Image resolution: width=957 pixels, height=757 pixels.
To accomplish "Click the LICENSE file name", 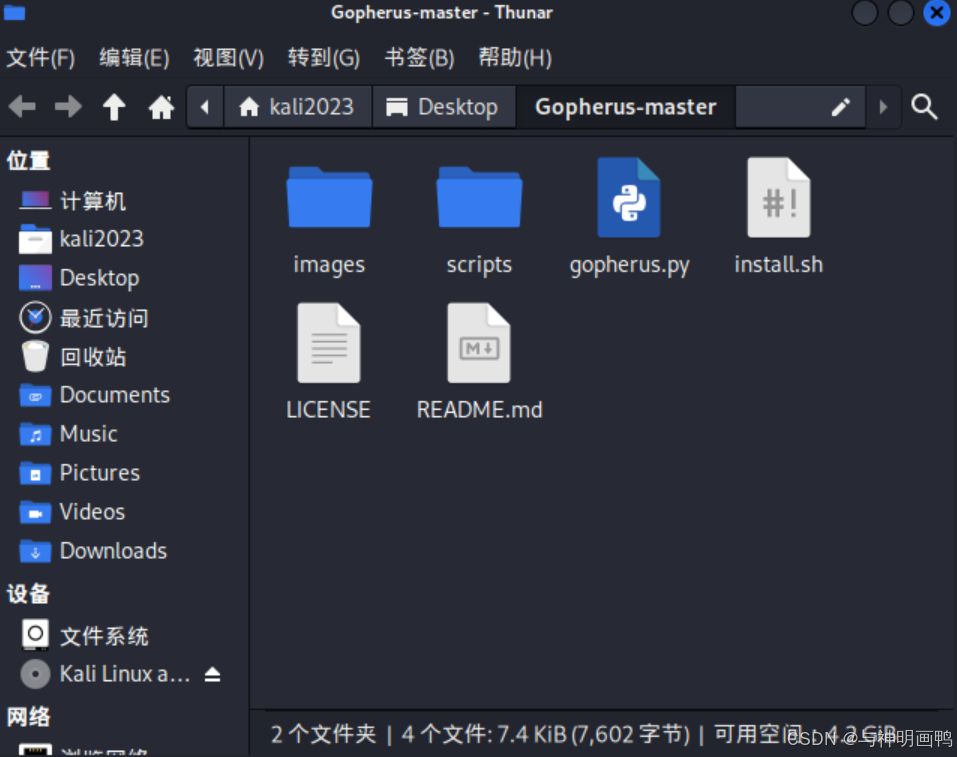I will (x=328, y=410).
